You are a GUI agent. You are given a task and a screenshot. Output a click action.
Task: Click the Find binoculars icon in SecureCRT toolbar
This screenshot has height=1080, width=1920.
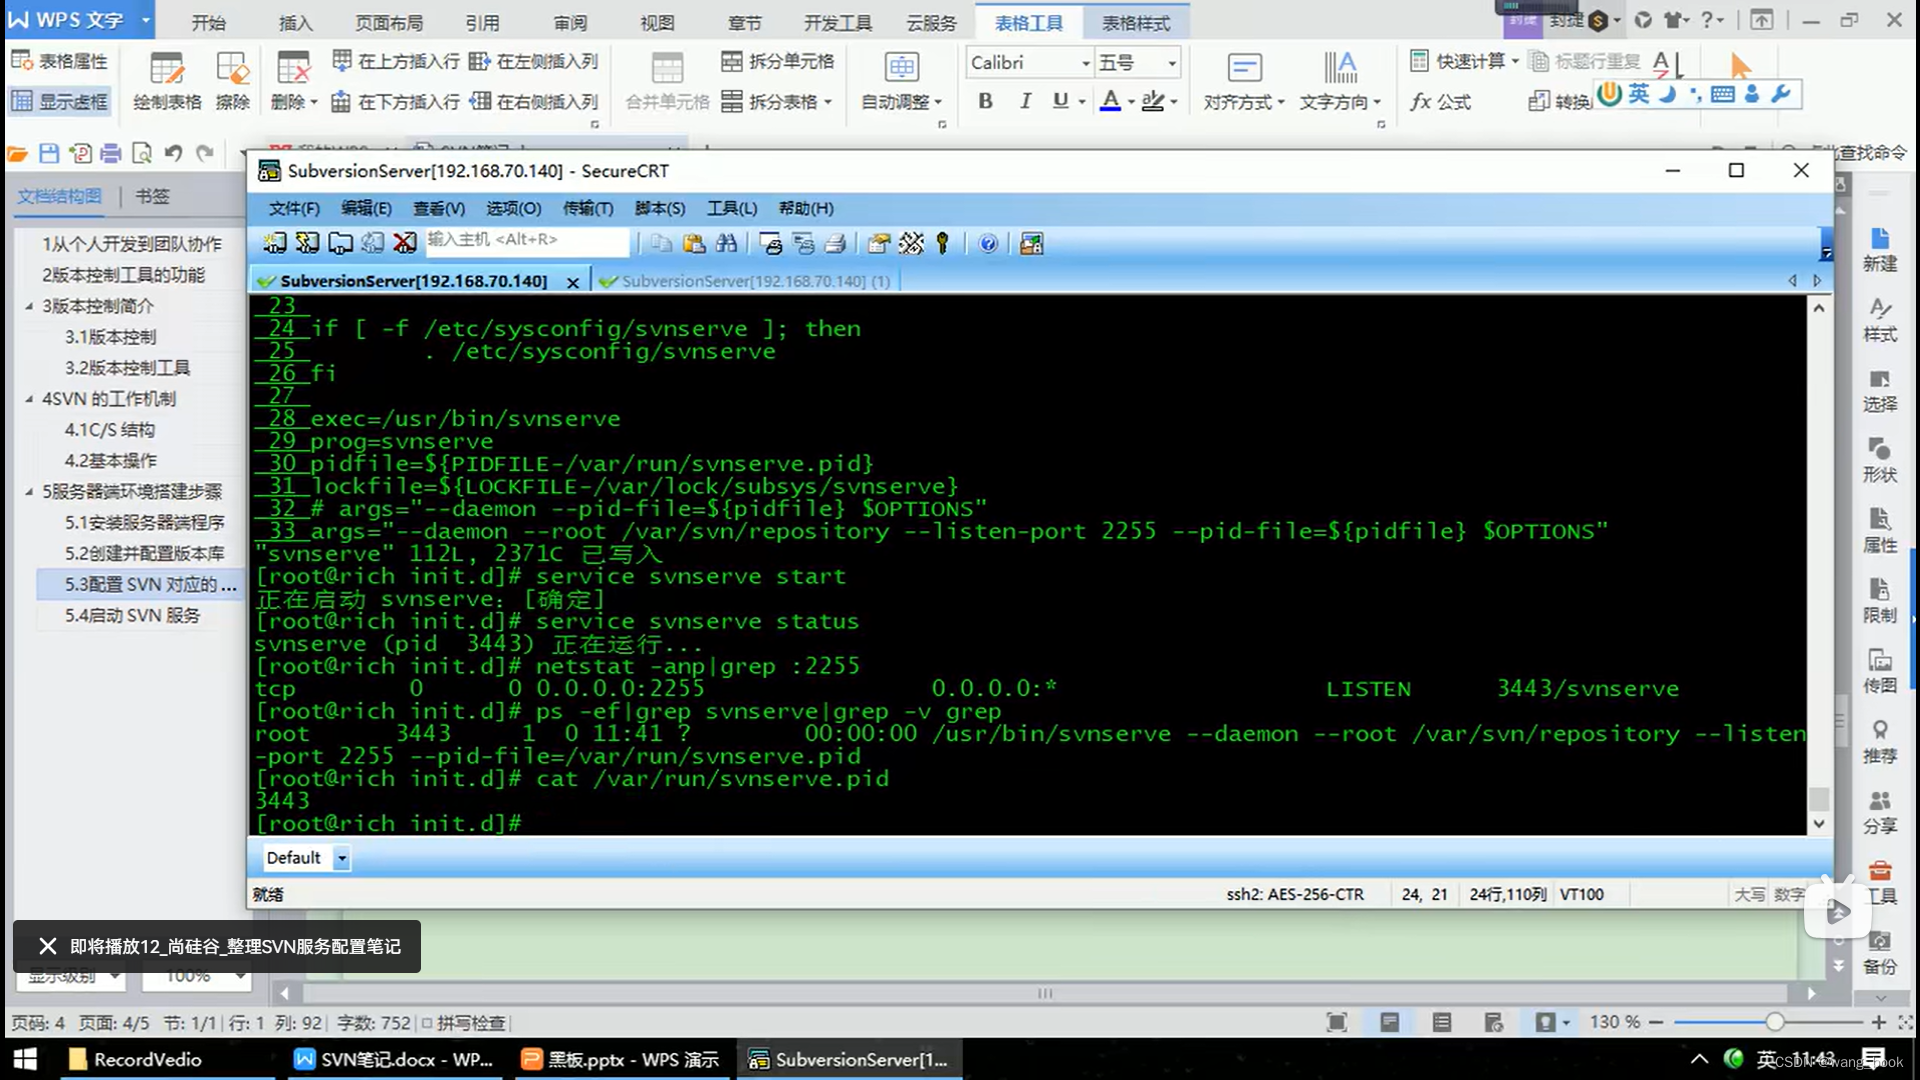click(x=727, y=243)
